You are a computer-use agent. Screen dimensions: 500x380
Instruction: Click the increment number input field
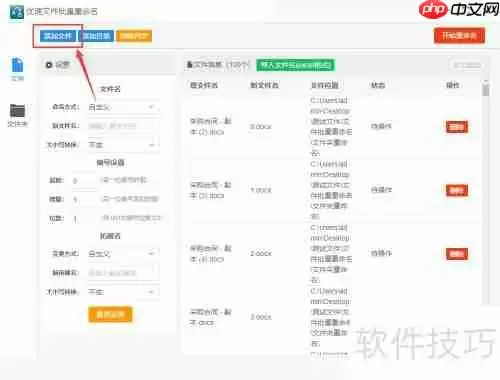point(83,199)
